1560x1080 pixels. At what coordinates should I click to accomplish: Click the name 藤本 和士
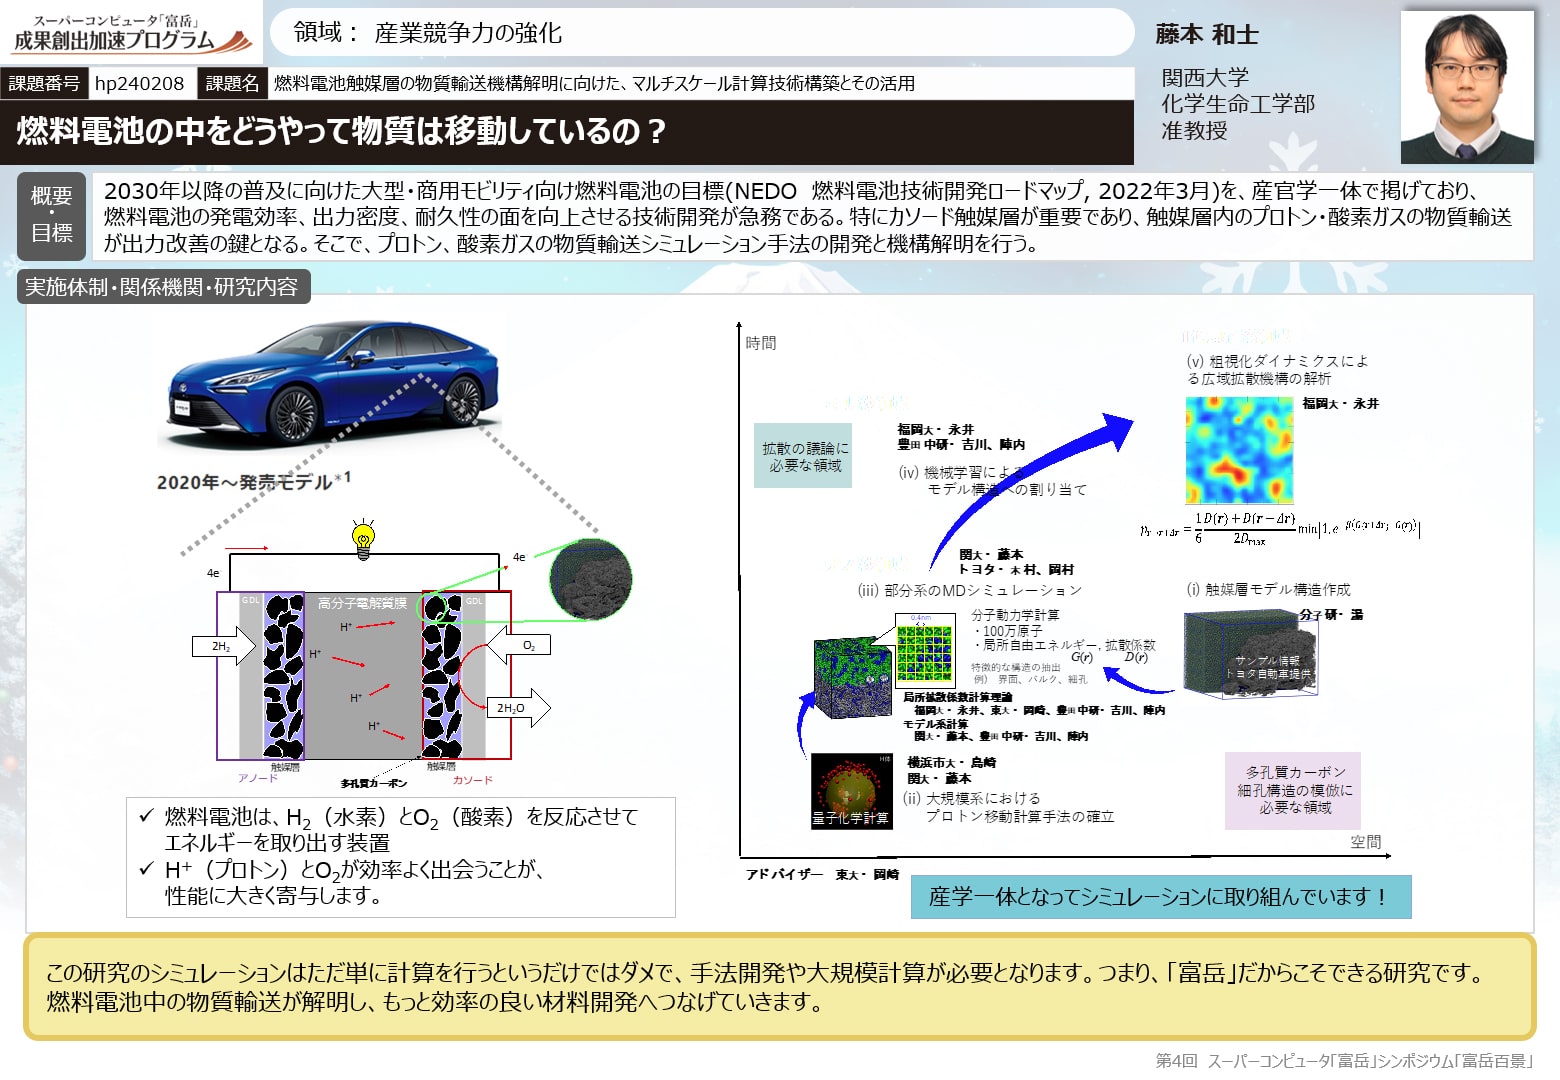(1207, 34)
